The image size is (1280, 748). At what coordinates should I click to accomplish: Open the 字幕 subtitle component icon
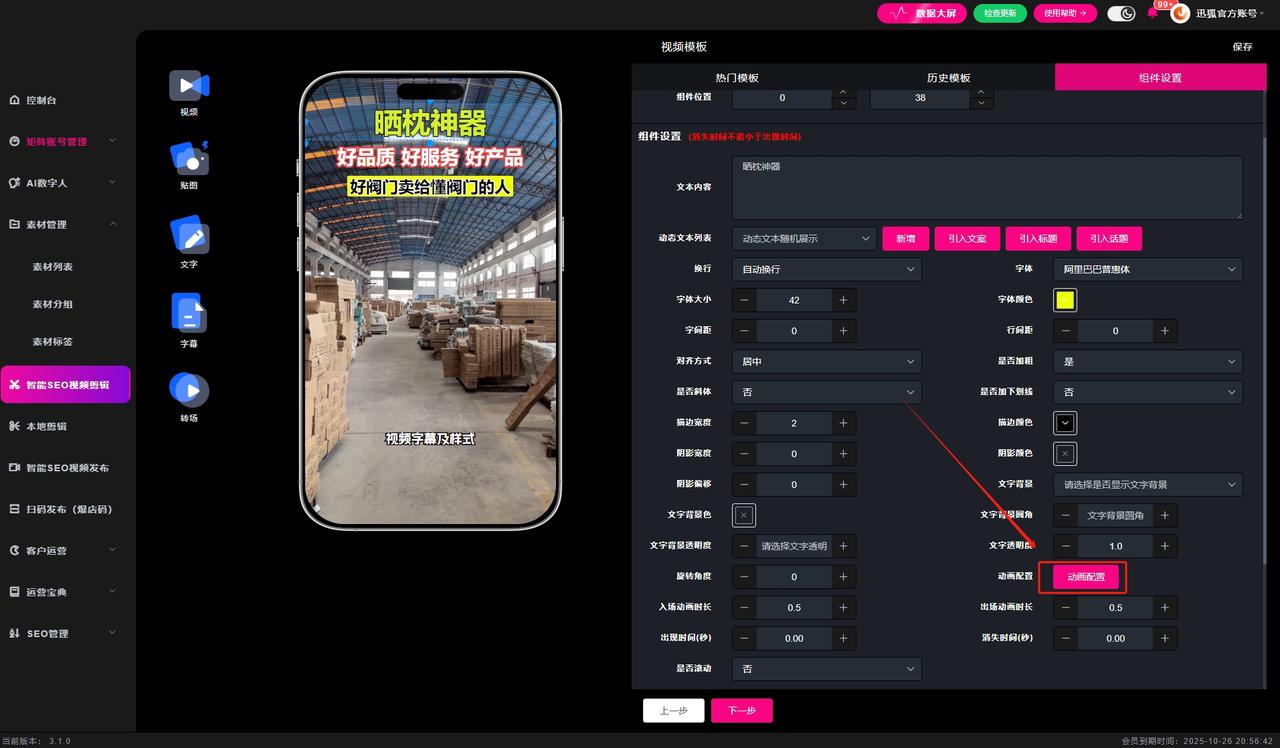(189, 314)
